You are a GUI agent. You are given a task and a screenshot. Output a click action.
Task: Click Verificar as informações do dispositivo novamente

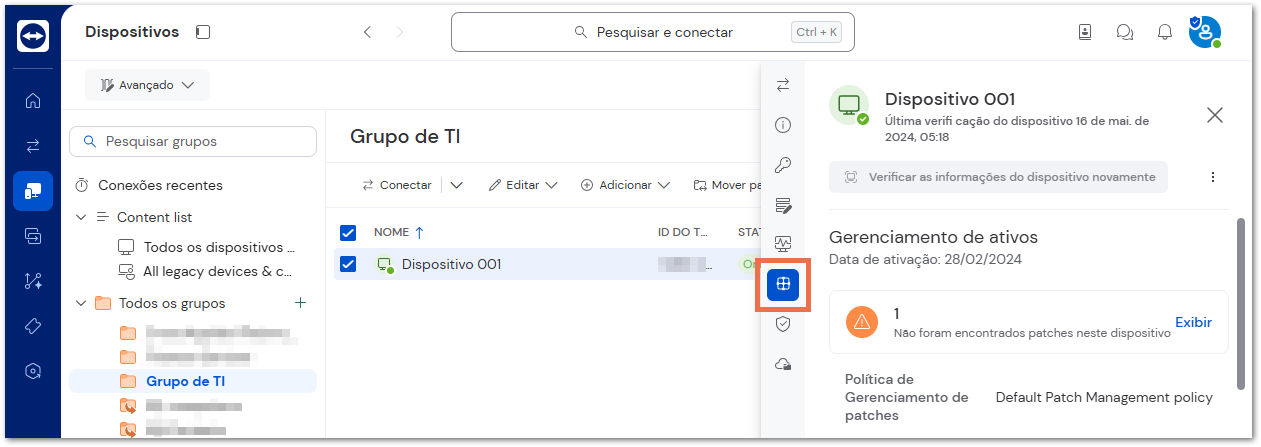(x=998, y=177)
